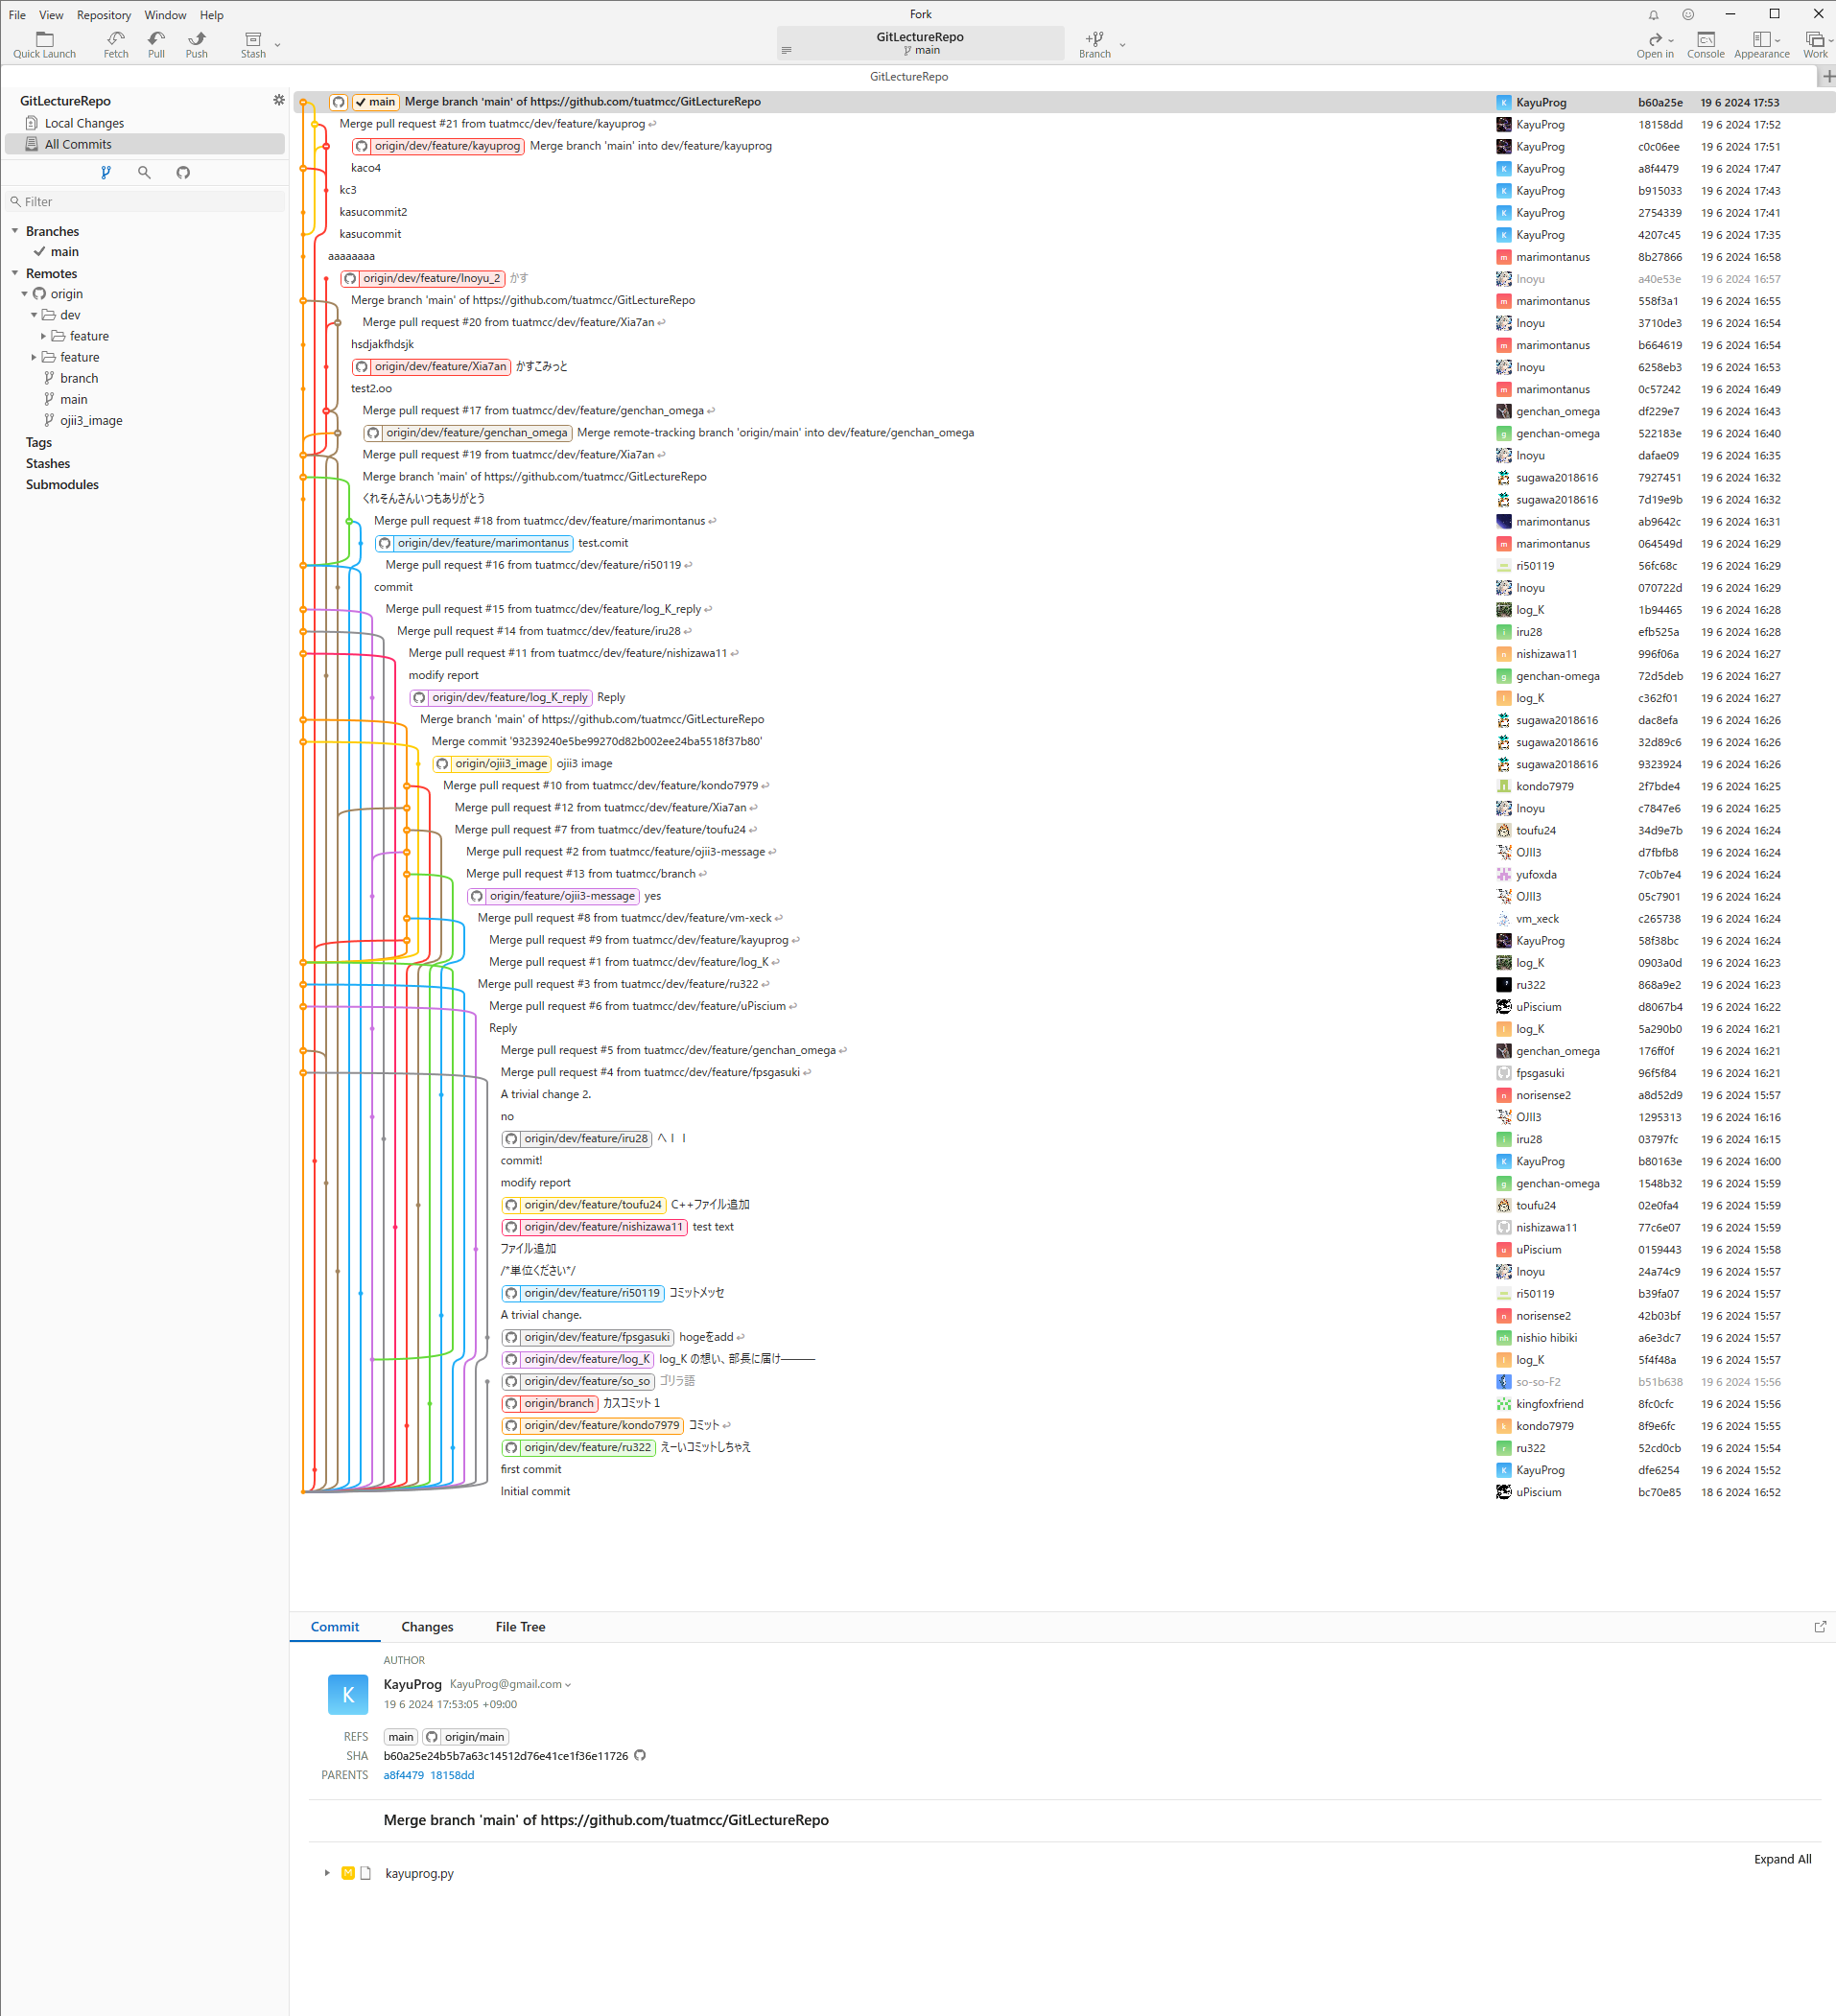Click the sidebar Filter input field
The image size is (1836, 2016).
[x=150, y=202]
